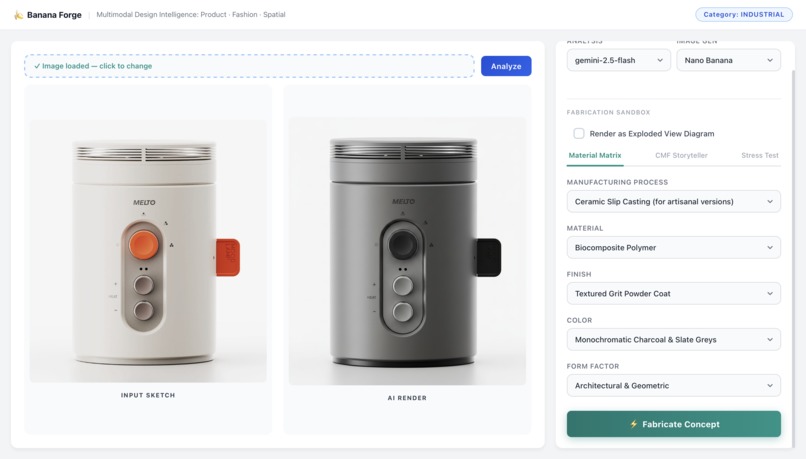Click the Multimodal Design Intelligence subtitle text
The width and height of the screenshot is (806, 459).
click(191, 14)
